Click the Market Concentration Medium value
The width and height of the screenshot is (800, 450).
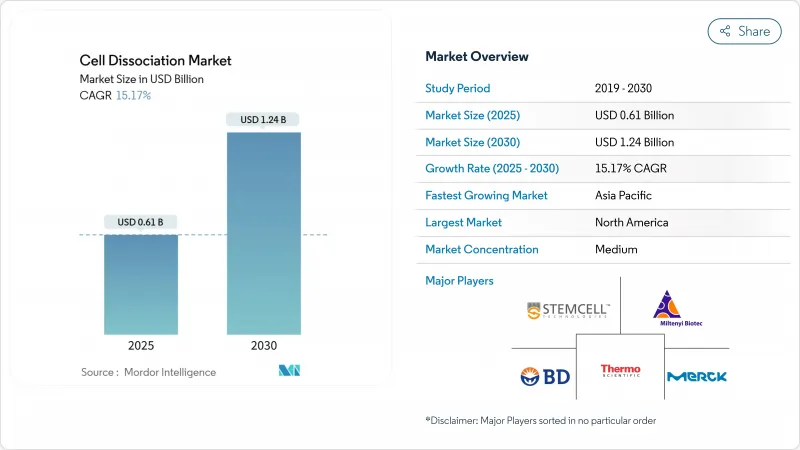click(x=616, y=249)
